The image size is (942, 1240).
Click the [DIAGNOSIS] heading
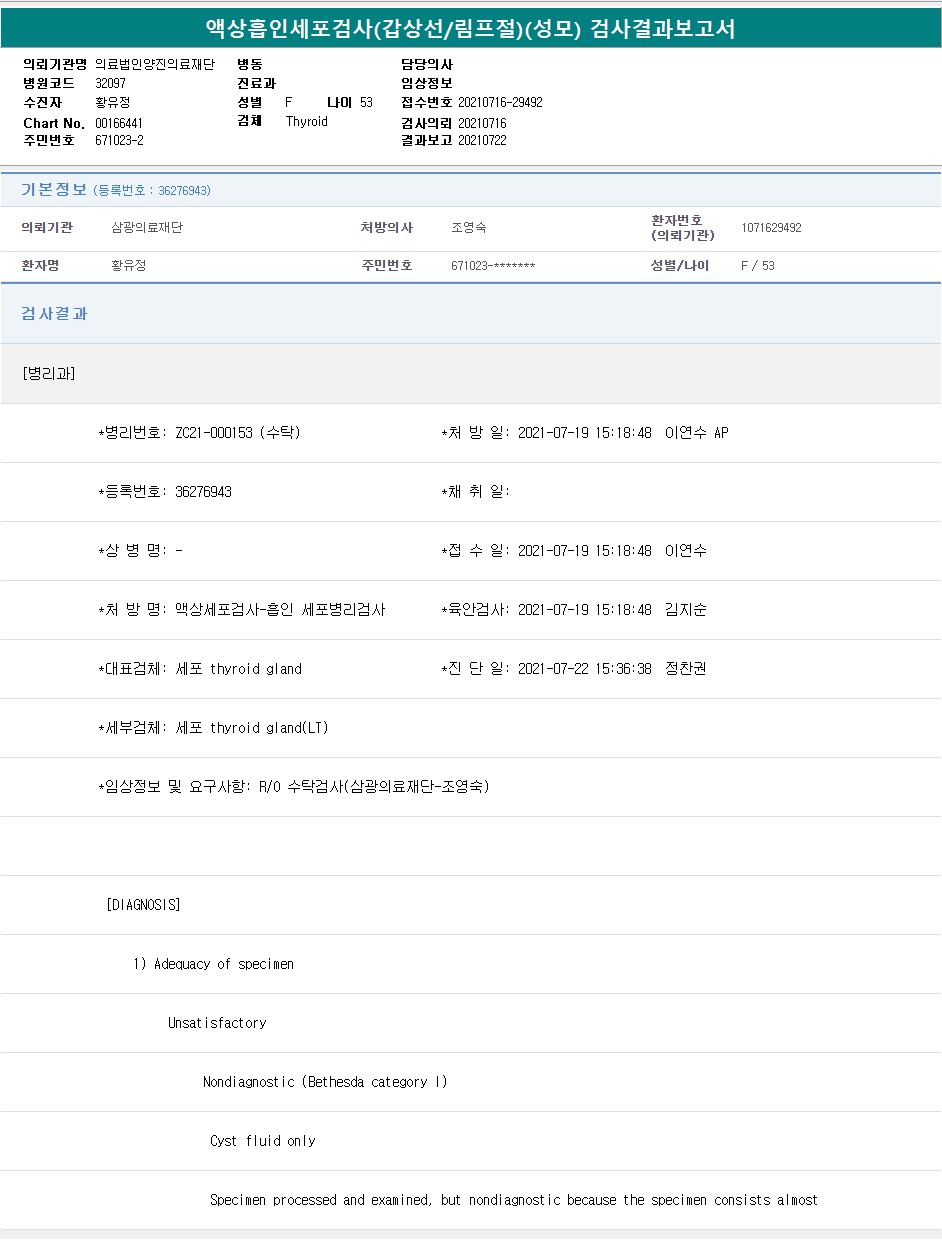pyautogui.click(x=143, y=905)
